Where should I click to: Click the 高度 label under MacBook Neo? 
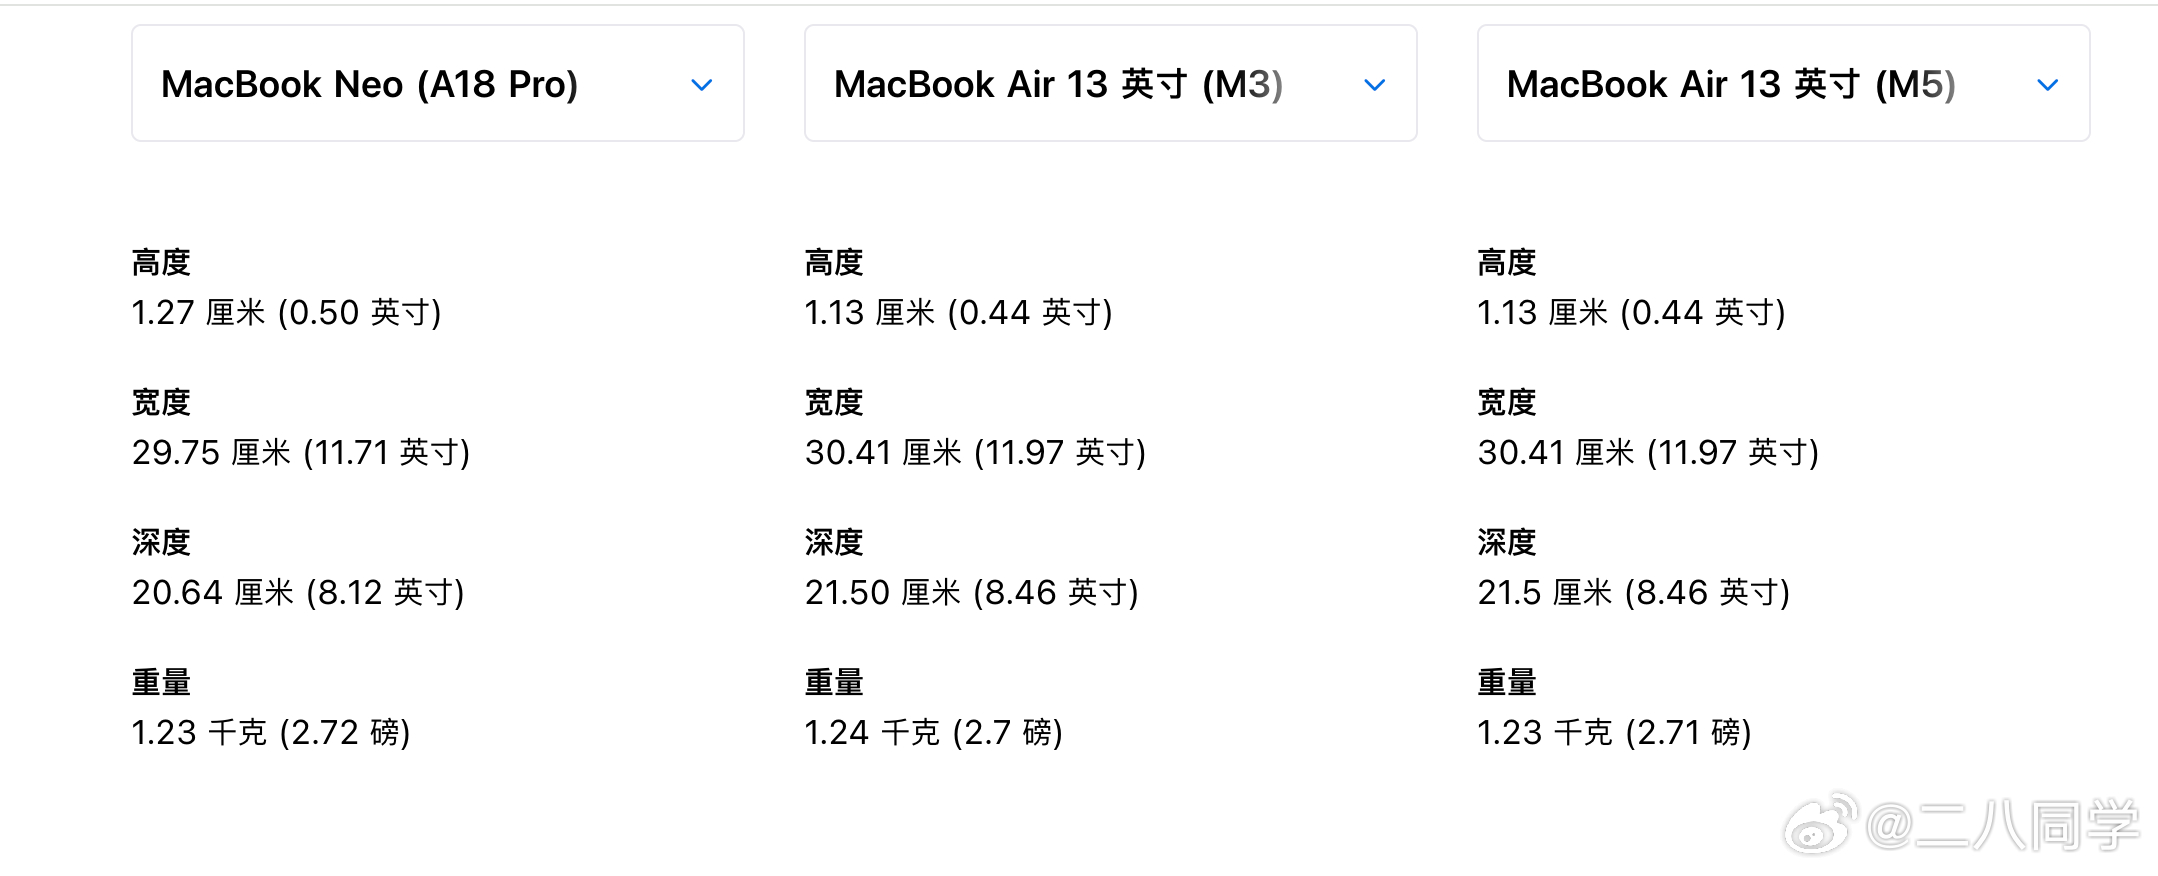[x=162, y=262]
